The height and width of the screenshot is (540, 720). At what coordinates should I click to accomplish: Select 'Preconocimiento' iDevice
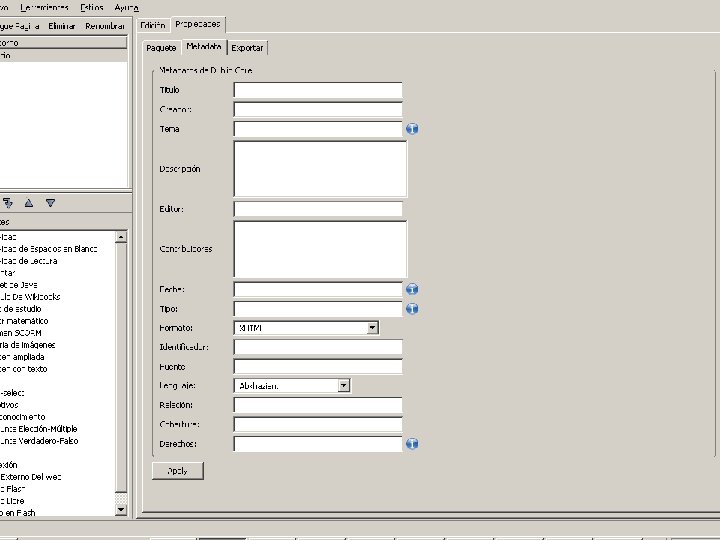point(22,416)
